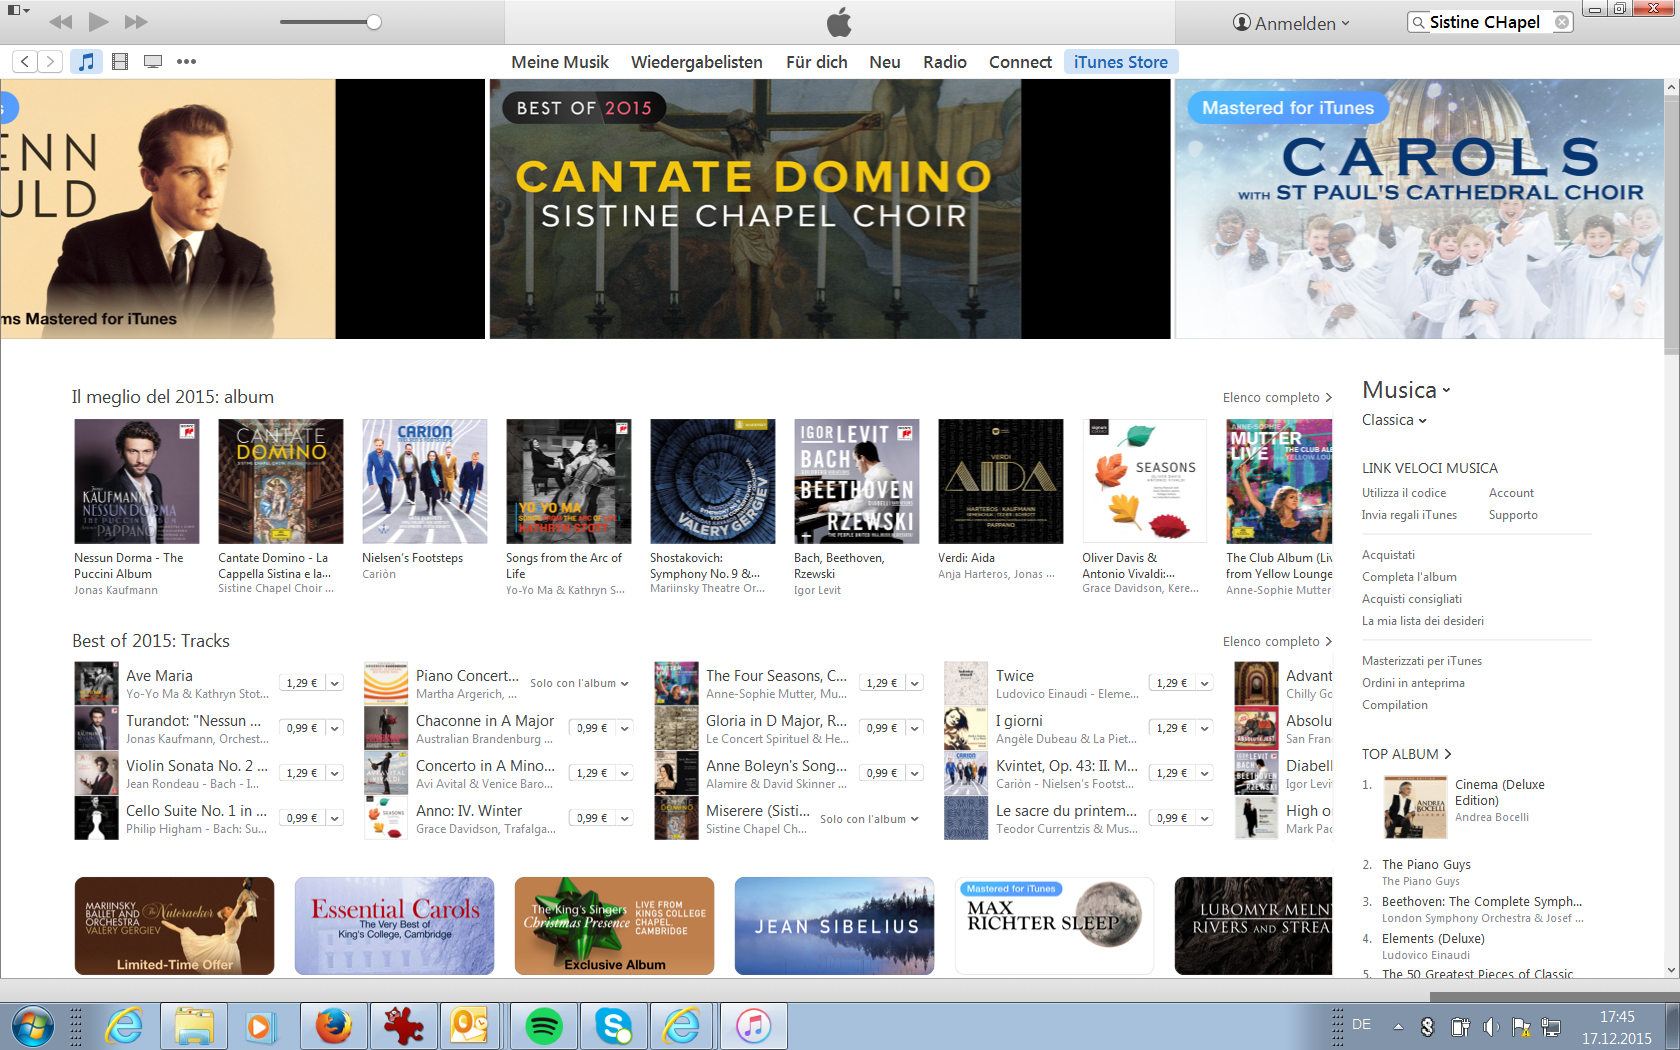Open Elenco completo for Tracks
The height and width of the screenshot is (1050, 1680).
pos(1277,642)
